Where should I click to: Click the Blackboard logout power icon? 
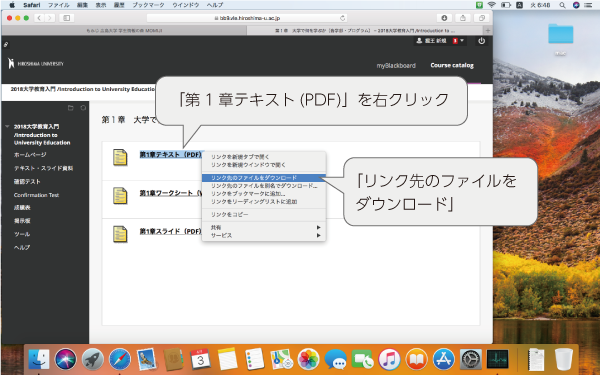pyautogui.click(x=481, y=41)
